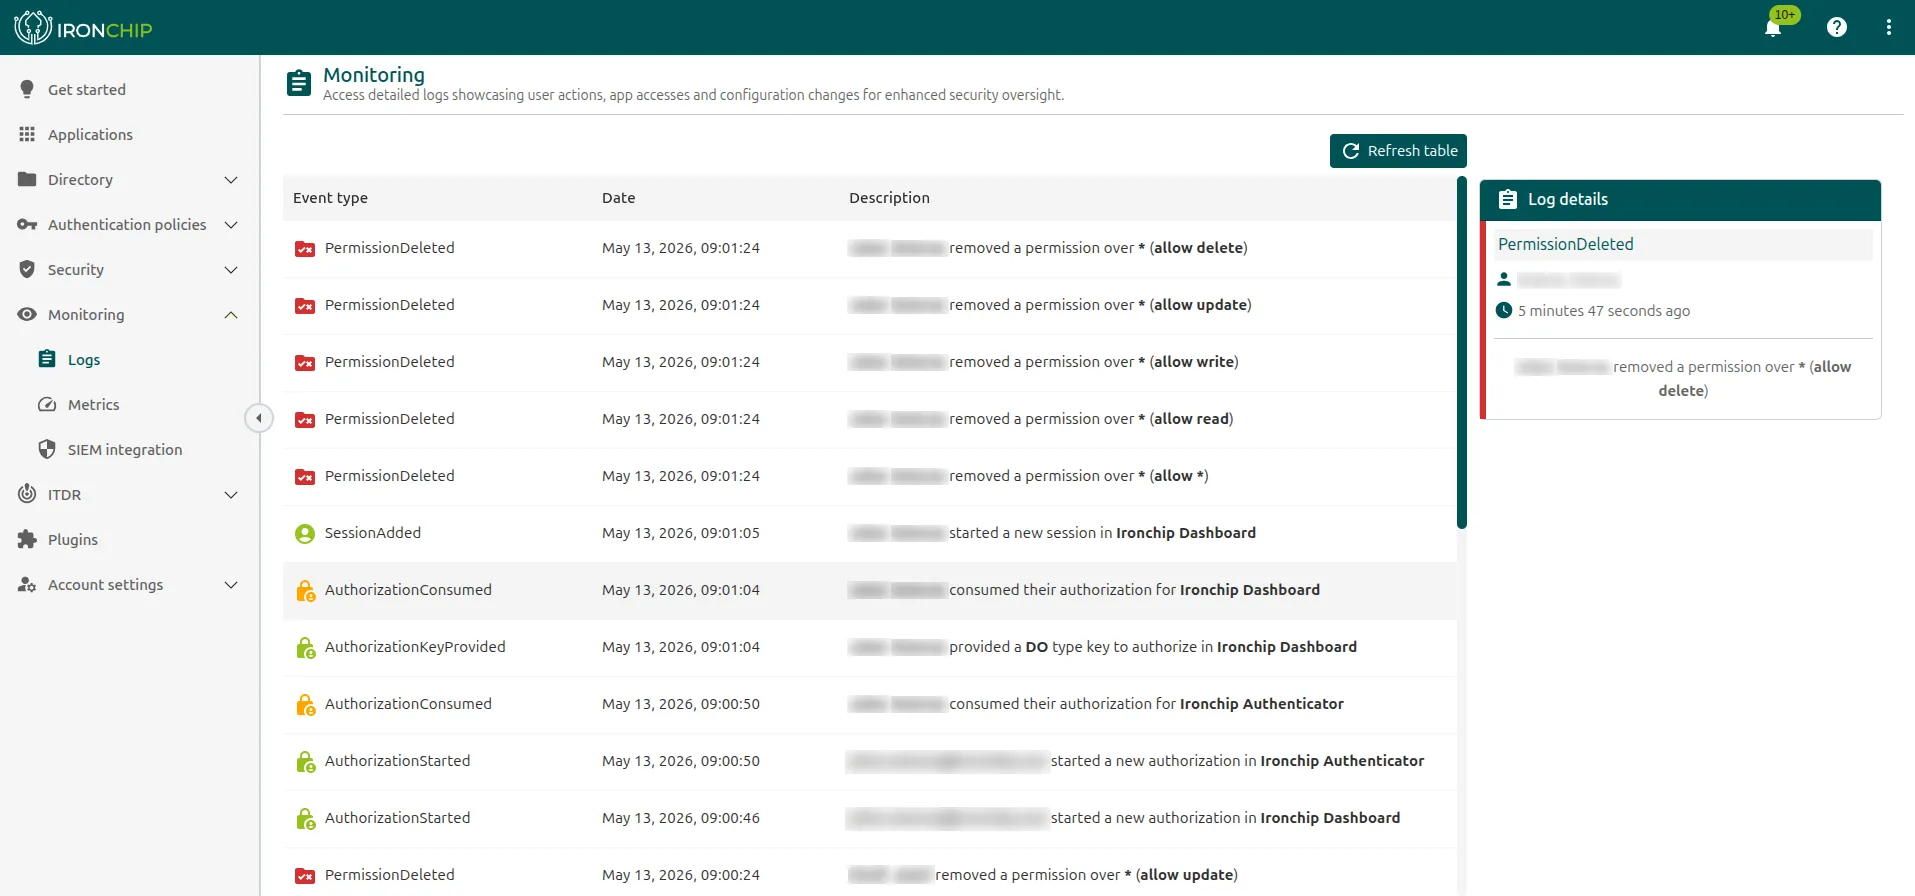1915x896 pixels.
Task: Click the Logs clipboard icon in sidebar
Action: click(x=47, y=359)
